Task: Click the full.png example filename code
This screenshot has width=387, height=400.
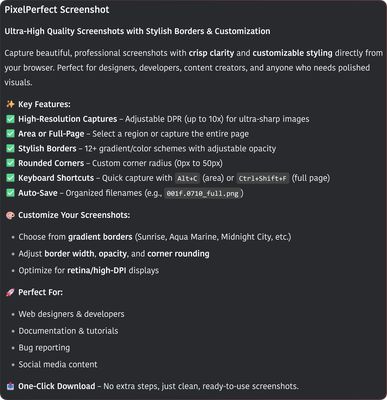Action: click(x=203, y=193)
